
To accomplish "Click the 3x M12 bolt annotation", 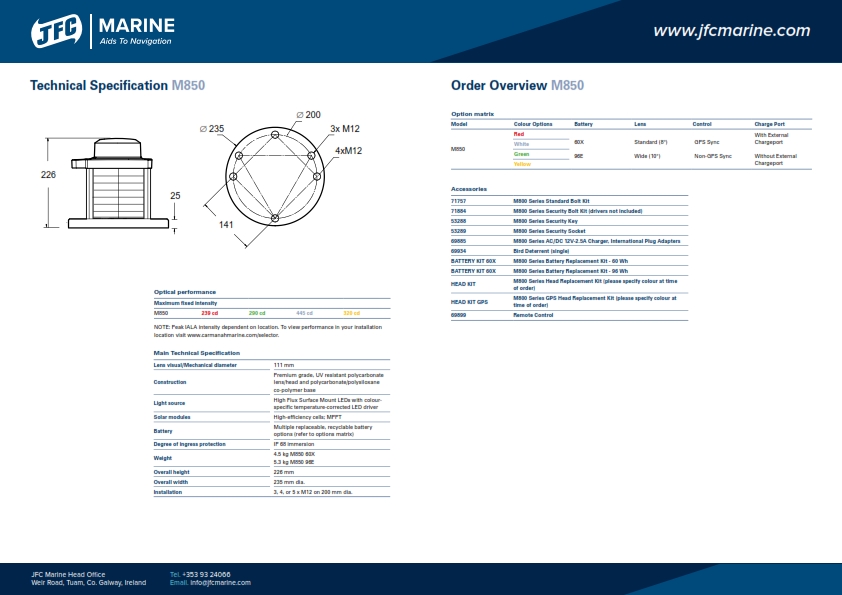I will click(344, 129).
